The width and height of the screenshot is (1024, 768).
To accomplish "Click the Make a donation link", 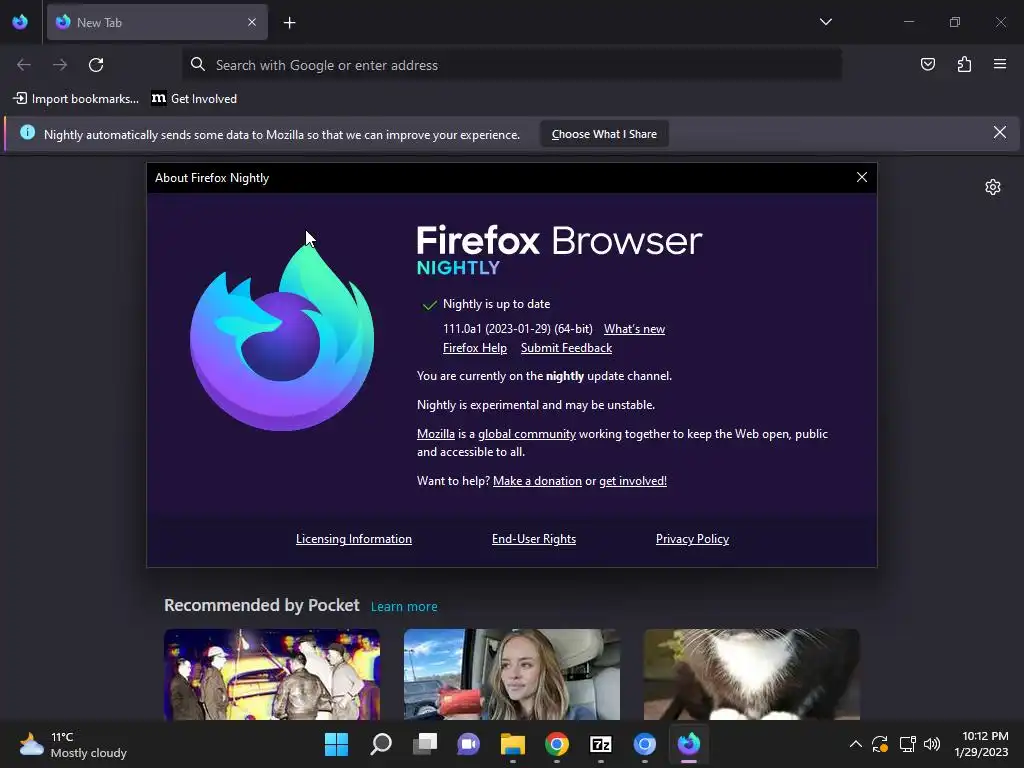I will click(537, 481).
